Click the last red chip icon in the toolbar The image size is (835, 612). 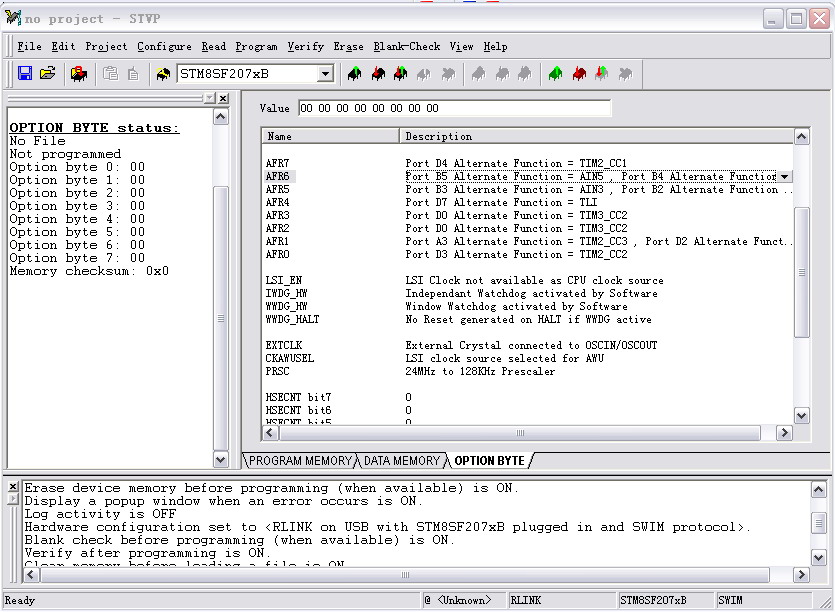[579, 74]
